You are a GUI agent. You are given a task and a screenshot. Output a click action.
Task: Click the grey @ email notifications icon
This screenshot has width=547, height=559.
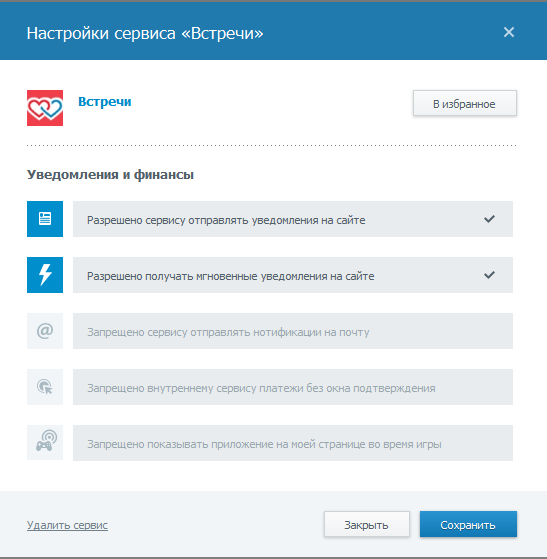pos(45,331)
